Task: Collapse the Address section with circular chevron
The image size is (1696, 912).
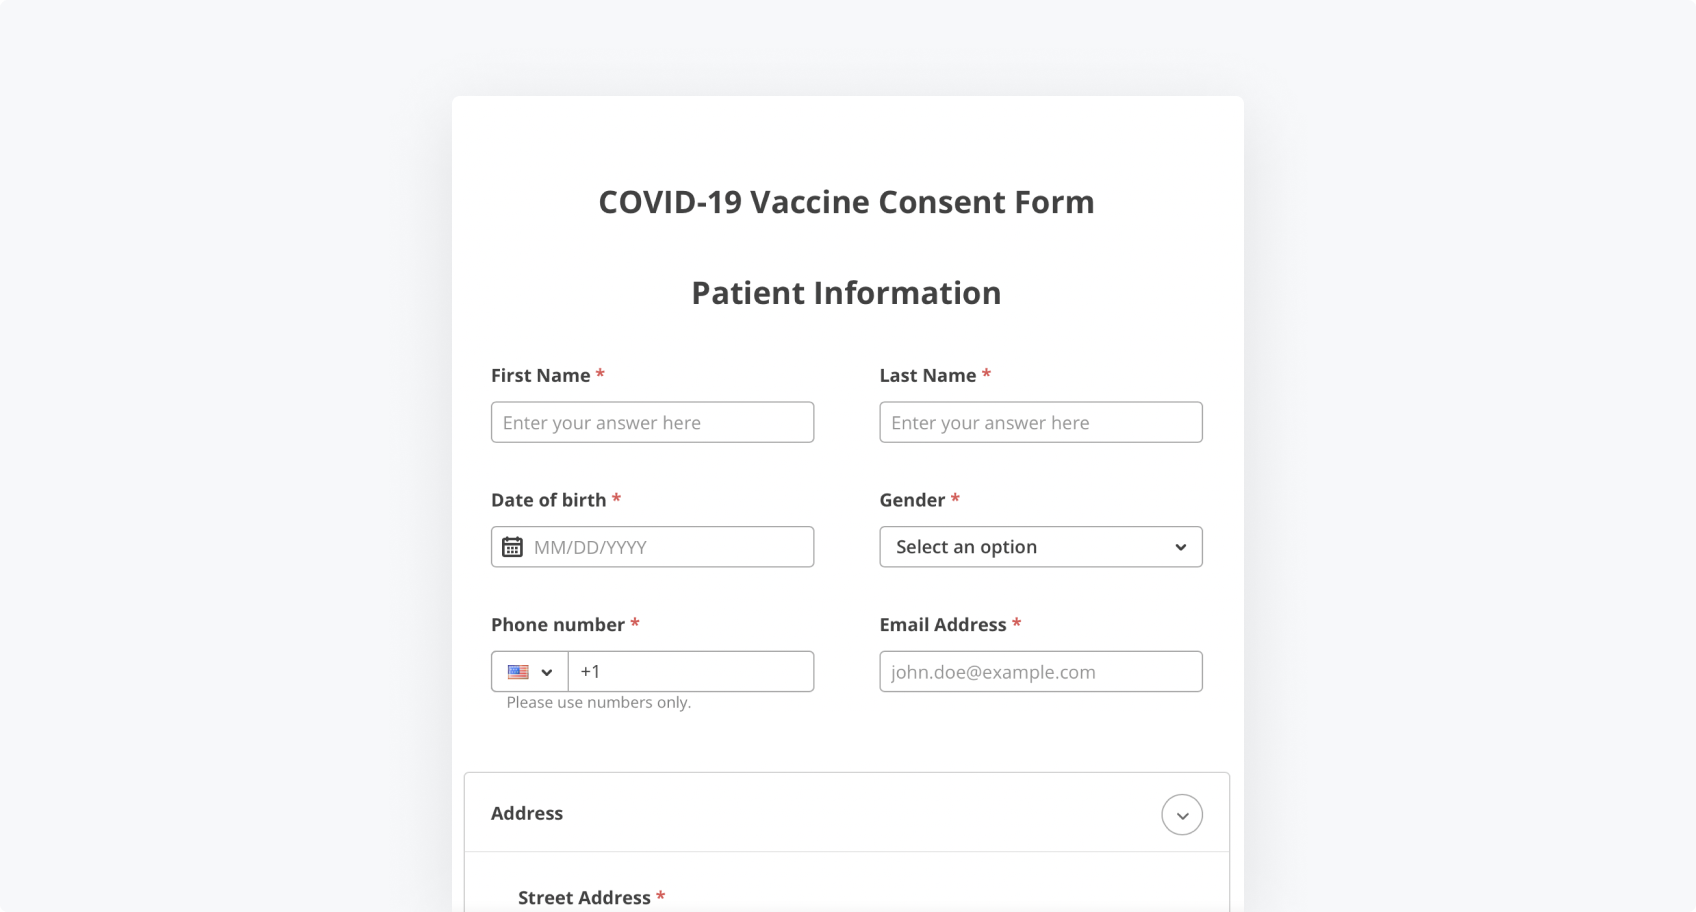Action: 1181,814
